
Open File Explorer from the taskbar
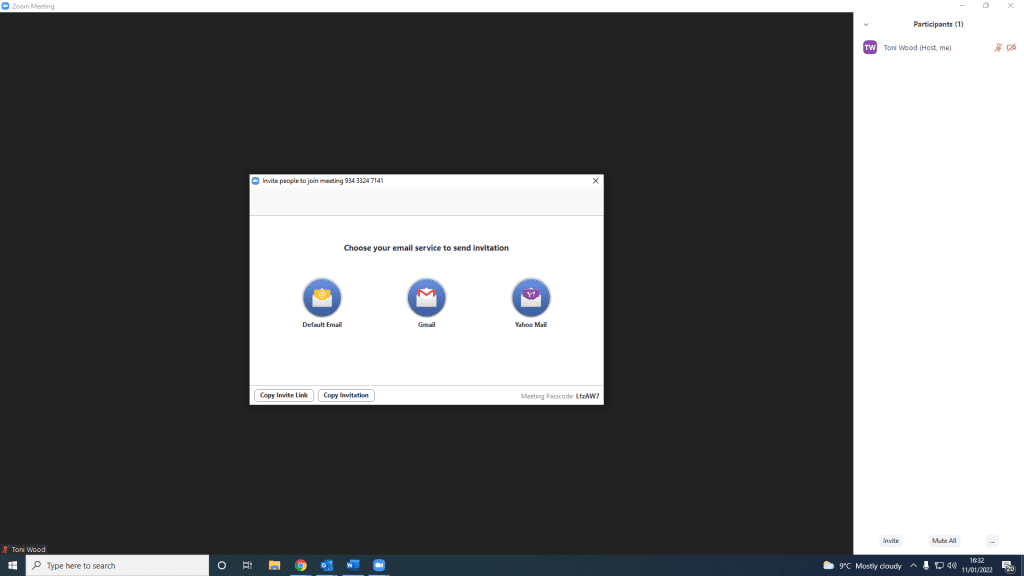point(274,565)
